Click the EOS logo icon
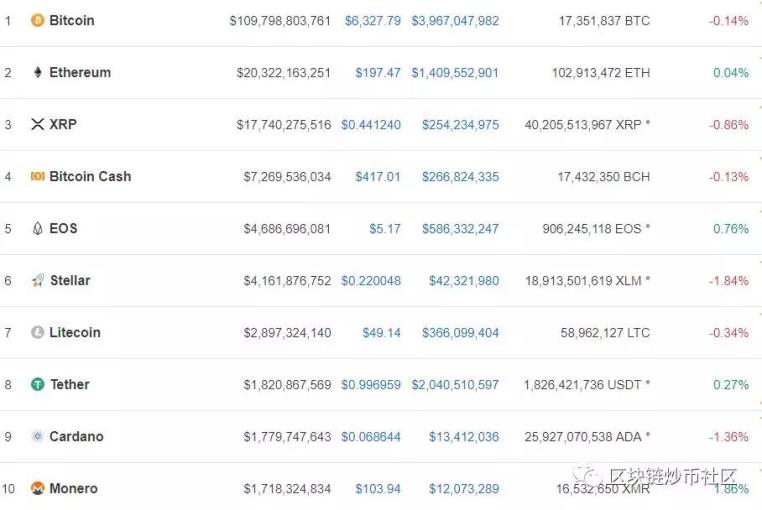 tap(38, 228)
